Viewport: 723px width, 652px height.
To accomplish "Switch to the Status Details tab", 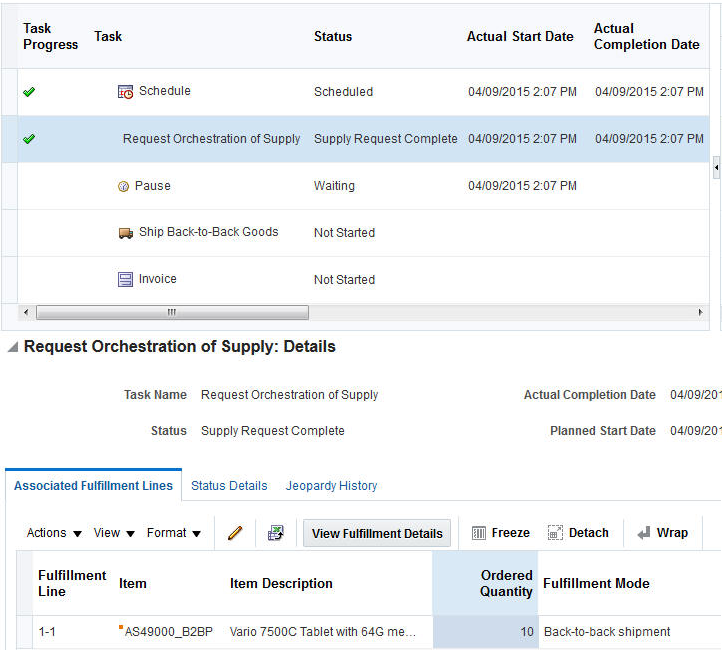I will 229,486.
